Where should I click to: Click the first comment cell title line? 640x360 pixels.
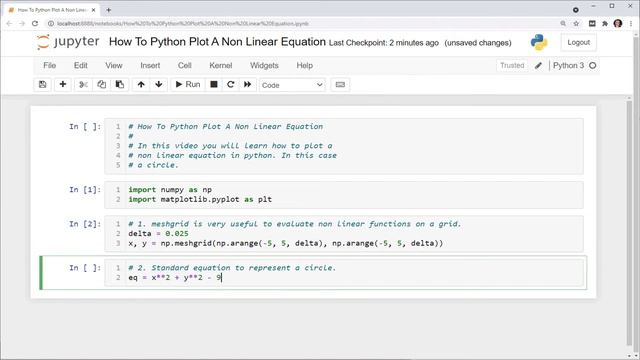(x=226, y=127)
